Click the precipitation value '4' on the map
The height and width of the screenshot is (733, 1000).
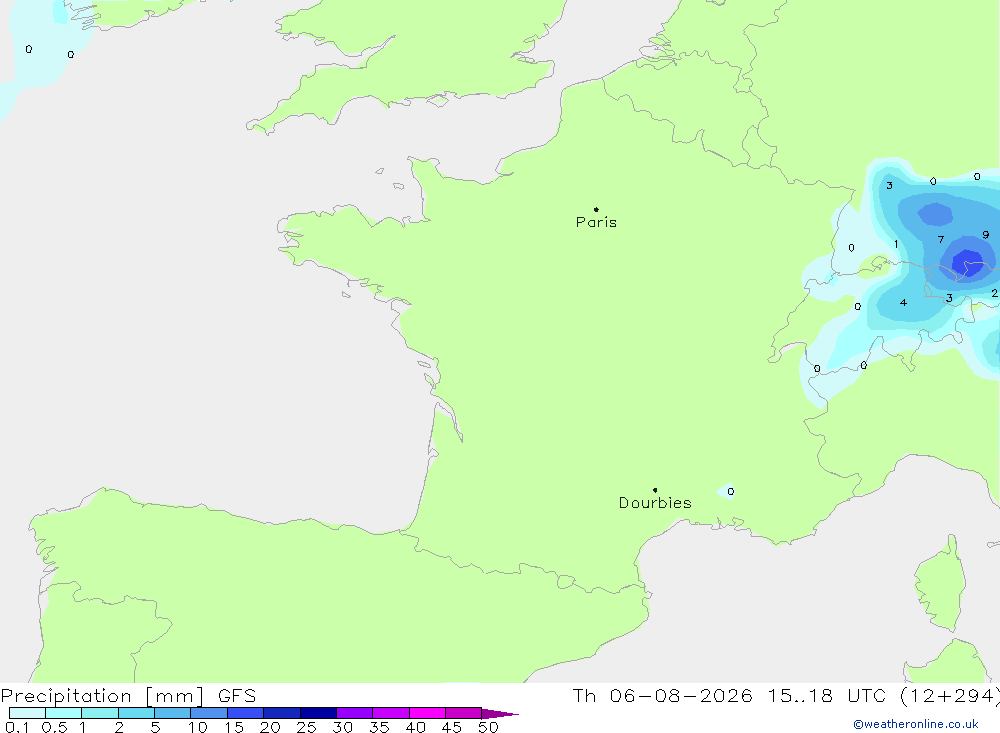903,302
